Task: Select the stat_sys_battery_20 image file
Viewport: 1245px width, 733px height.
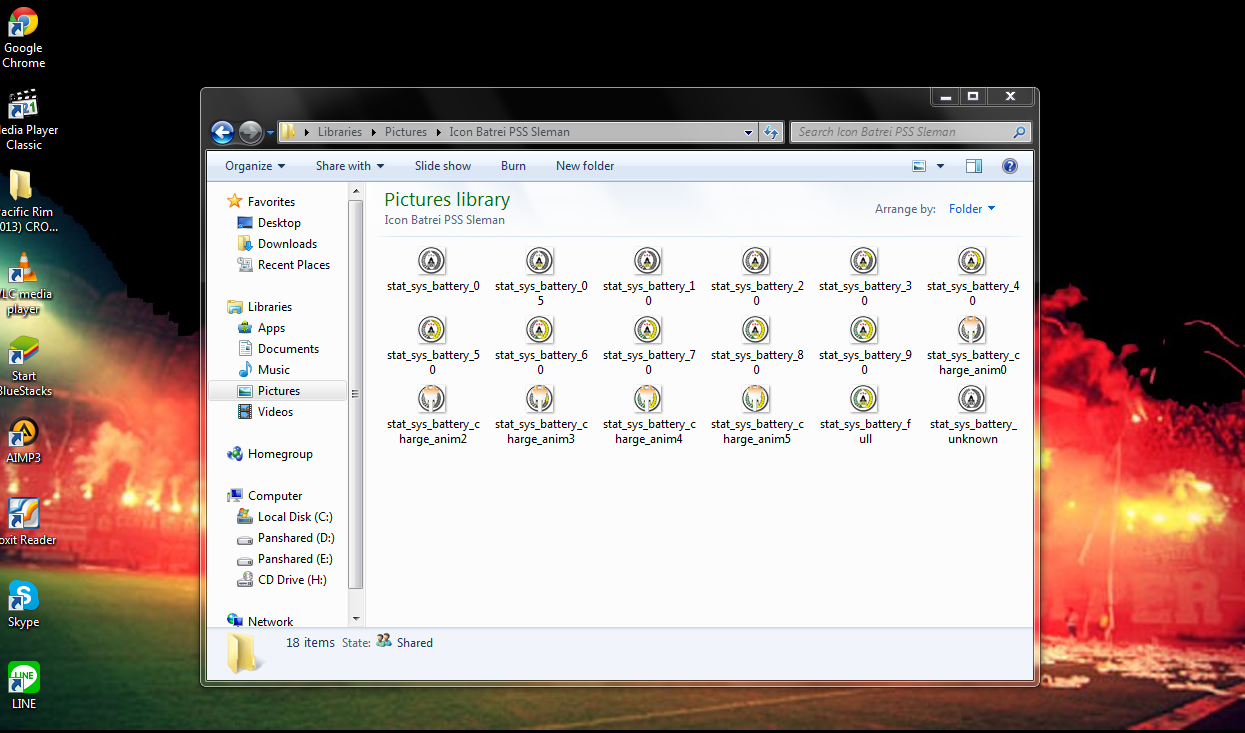Action: pyautogui.click(x=756, y=277)
